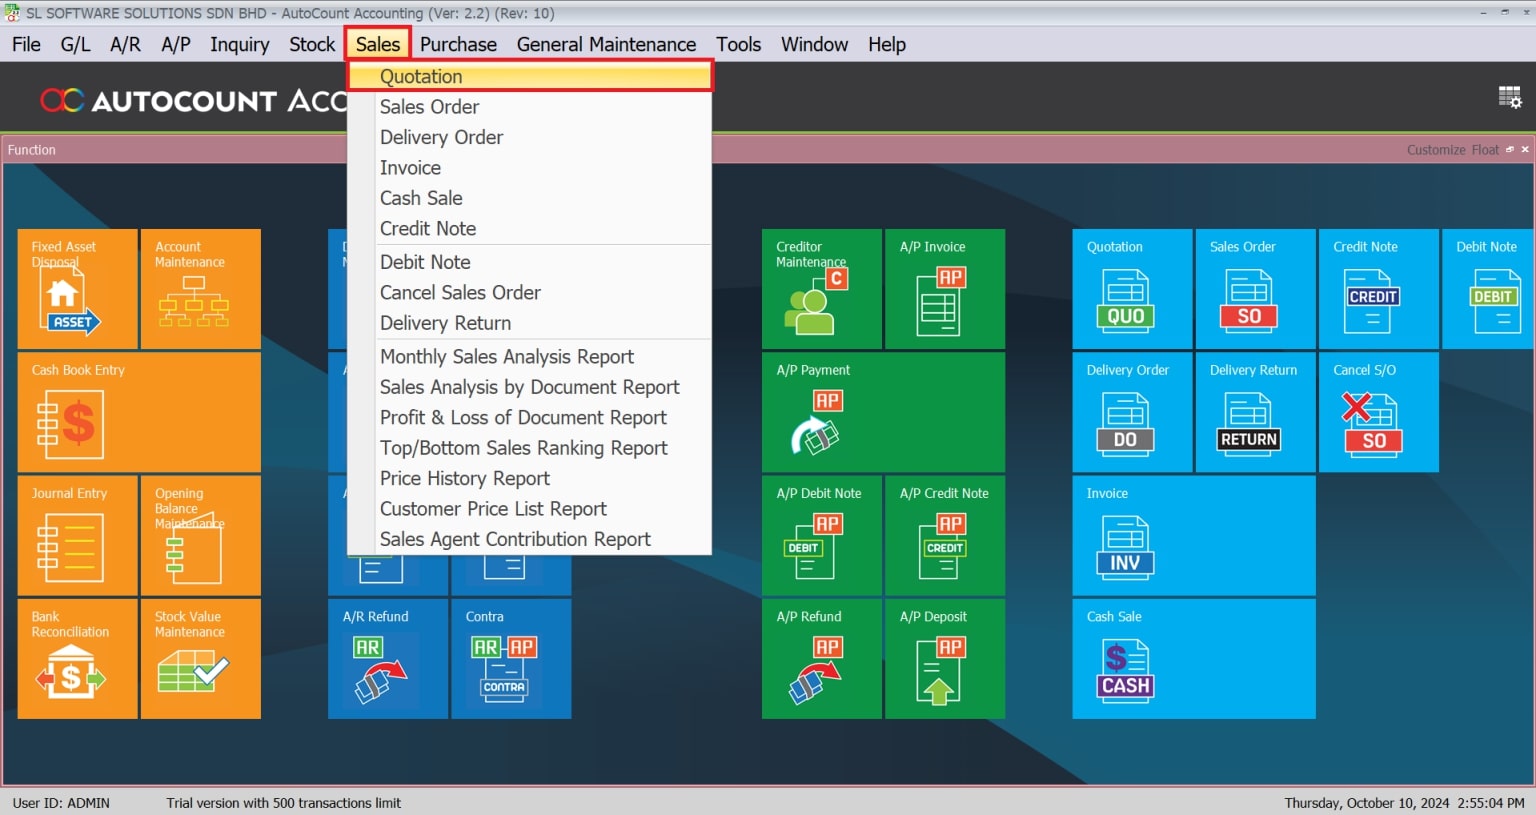The image size is (1536, 815).
Task: Select the Cancel S/O tile
Action: pos(1378,412)
